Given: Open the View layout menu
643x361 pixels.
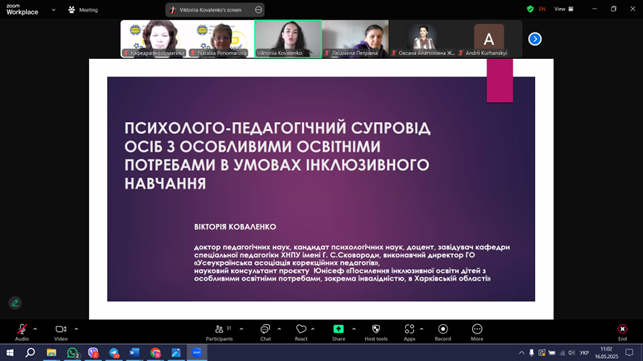Looking at the screenshot, I should [564, 9].
